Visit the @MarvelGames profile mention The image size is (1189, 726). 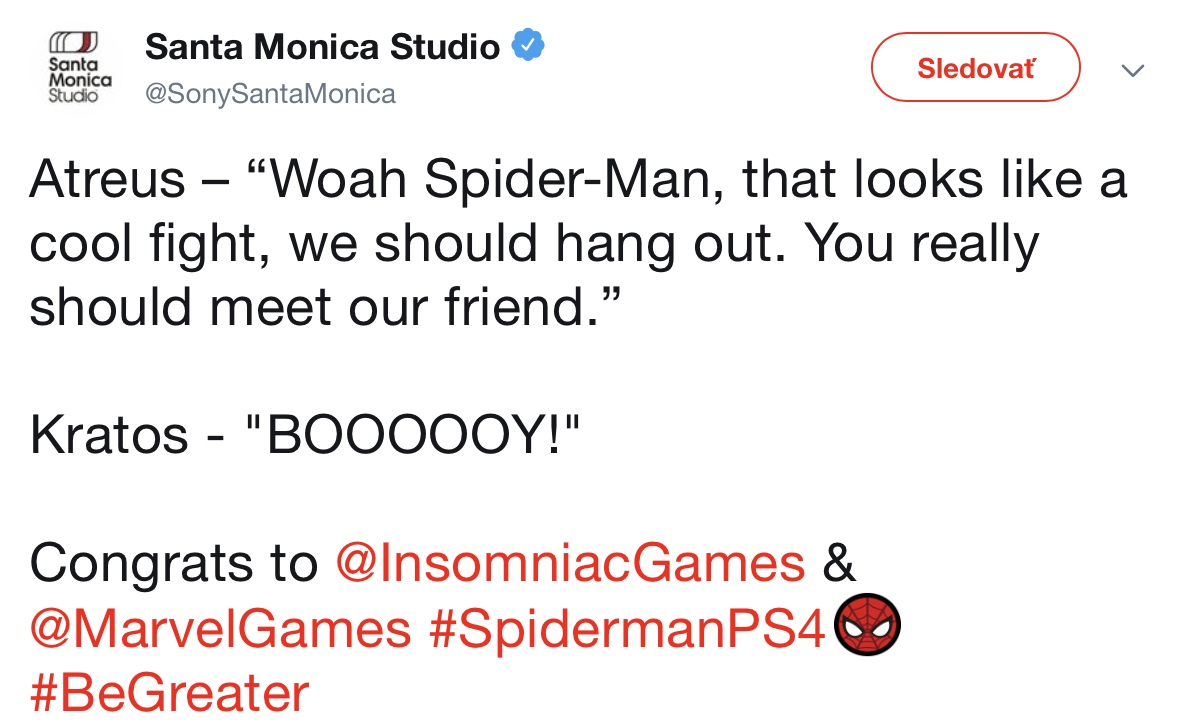pos(220,628)
